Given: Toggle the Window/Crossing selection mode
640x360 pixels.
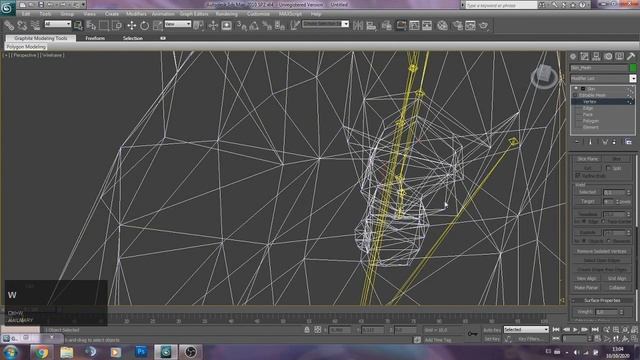Looking at the screenshot, I should click(117, 26).
